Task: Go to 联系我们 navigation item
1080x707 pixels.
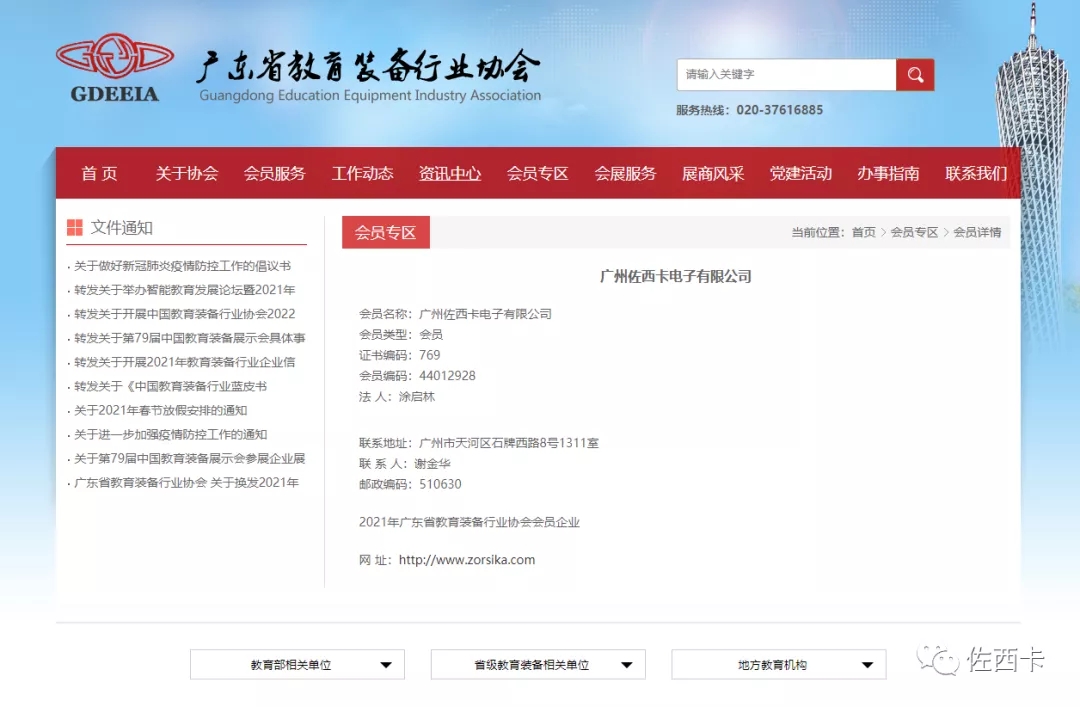Action: tap(976, 173)
